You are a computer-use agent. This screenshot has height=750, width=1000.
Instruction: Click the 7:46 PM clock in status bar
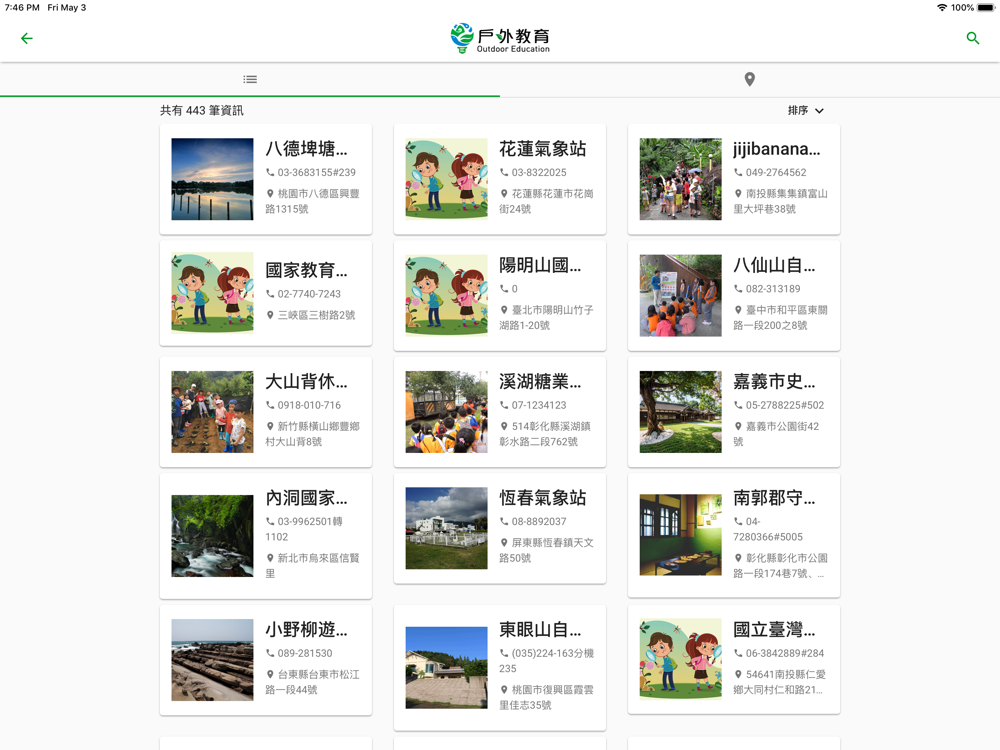point(22,8)
